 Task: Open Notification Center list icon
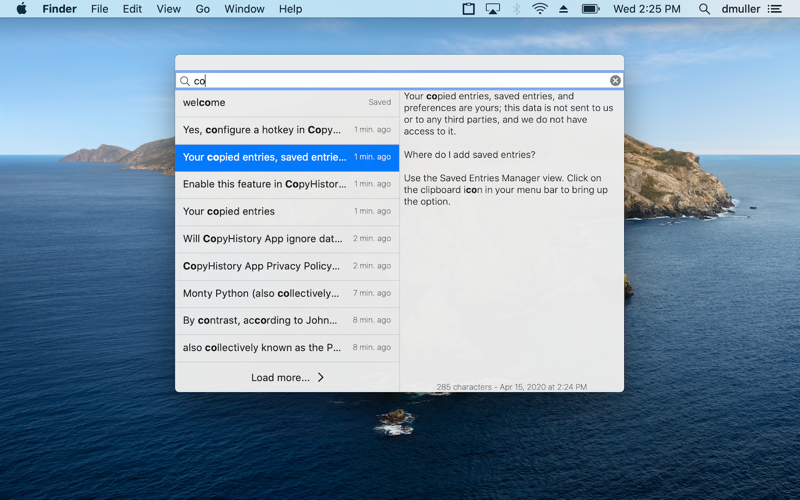[x=774, y=9]
